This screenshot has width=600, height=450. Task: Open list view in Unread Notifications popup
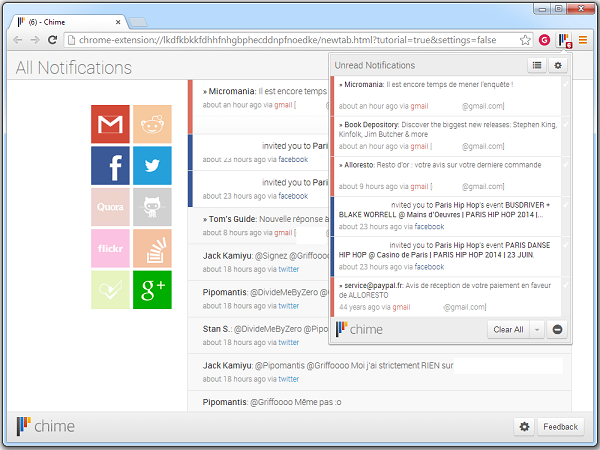coord(537,65)
